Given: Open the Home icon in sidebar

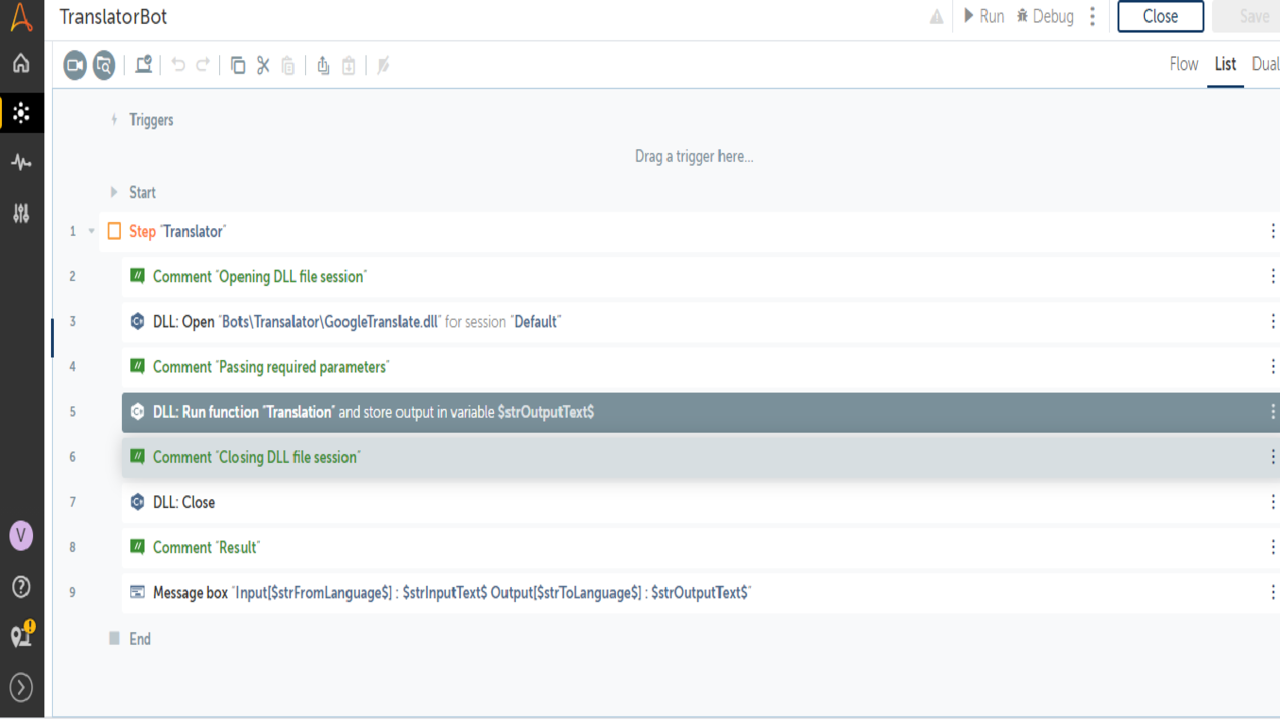Looking at the screenshot, I should point(21,64).
